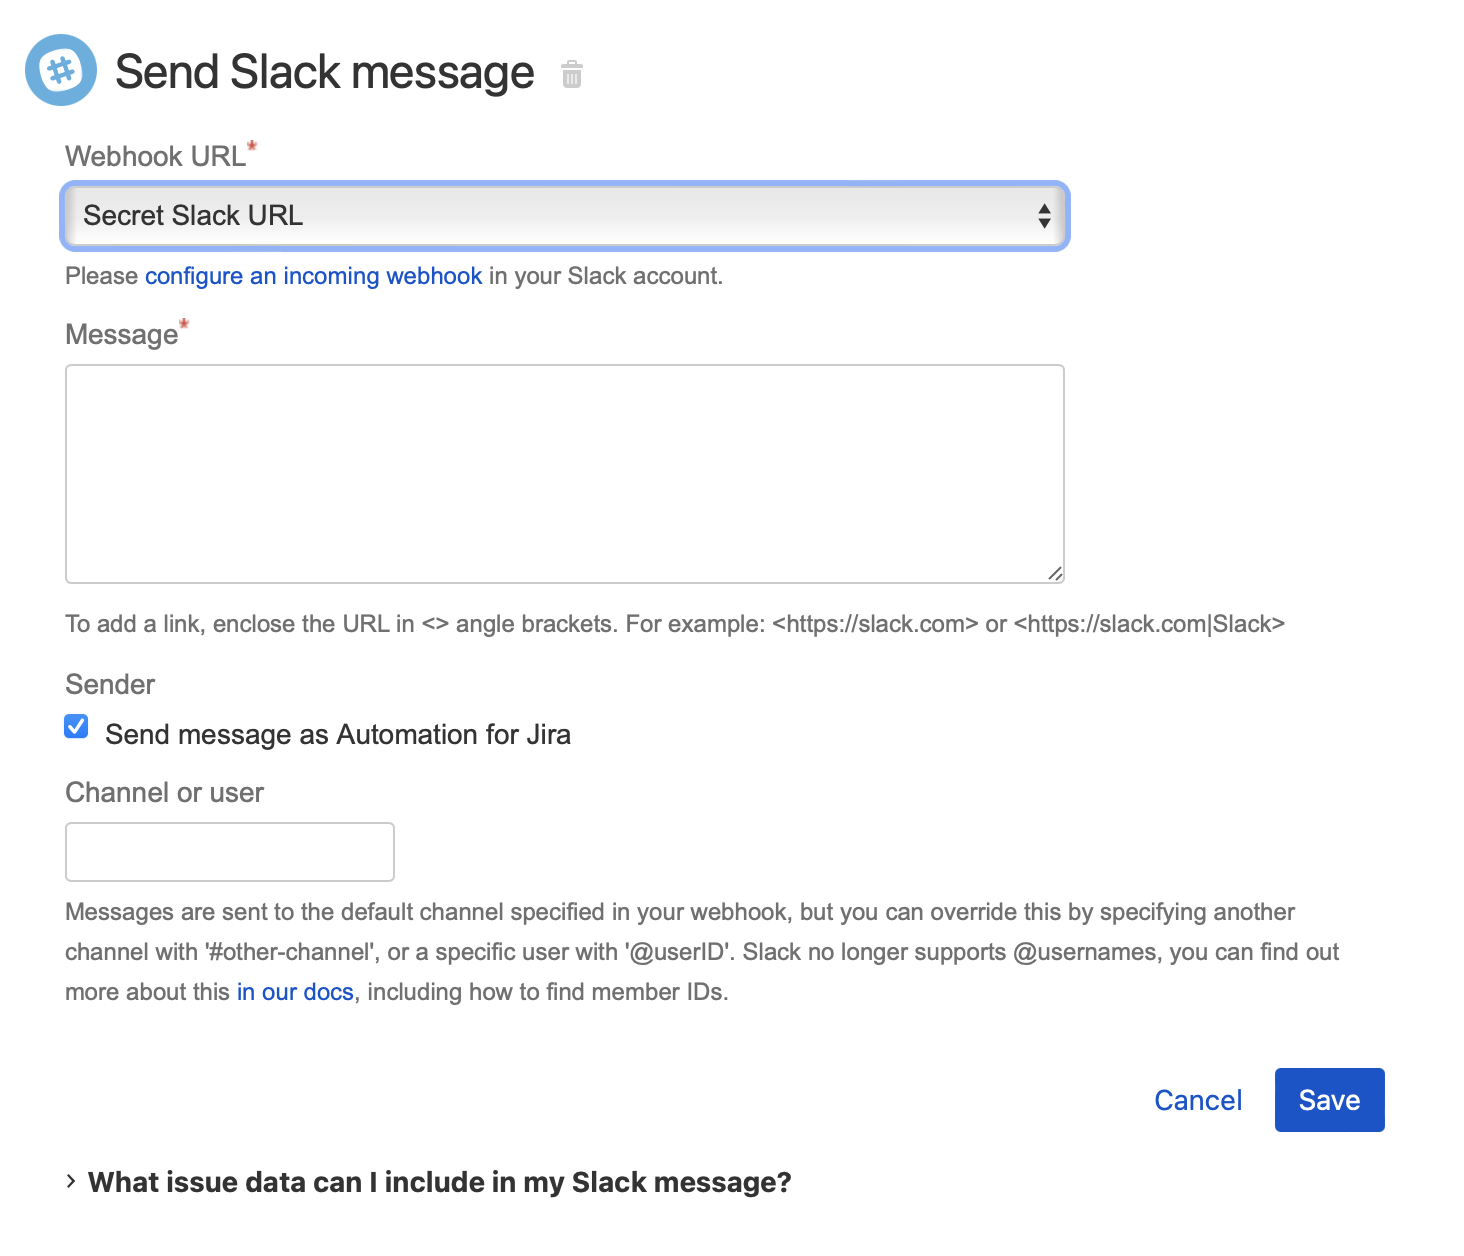Click the Slack hash logo icon
The height and width of the screenshot is (1256, 1464).
(x=61, y=70)
